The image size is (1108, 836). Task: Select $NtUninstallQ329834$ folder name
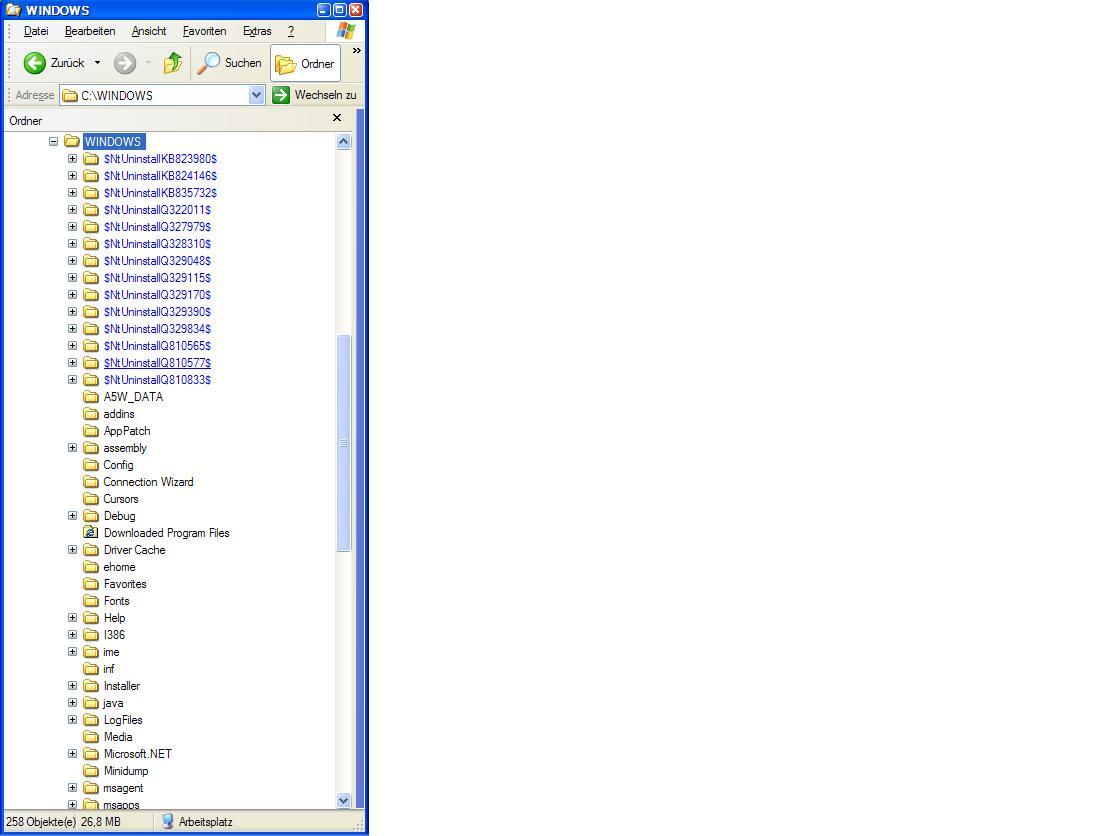157,329
